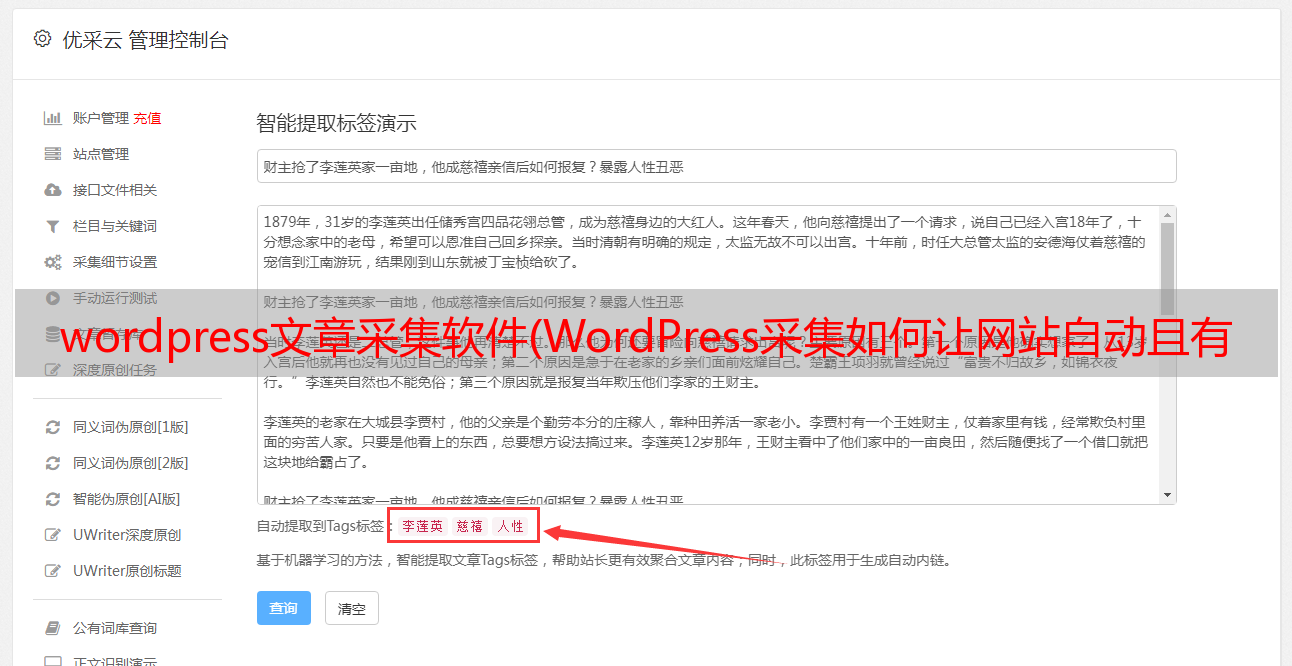Click the bar chart icon for 账户管理
This screenshot has width=1292, height=666.
tap(52, 118)
